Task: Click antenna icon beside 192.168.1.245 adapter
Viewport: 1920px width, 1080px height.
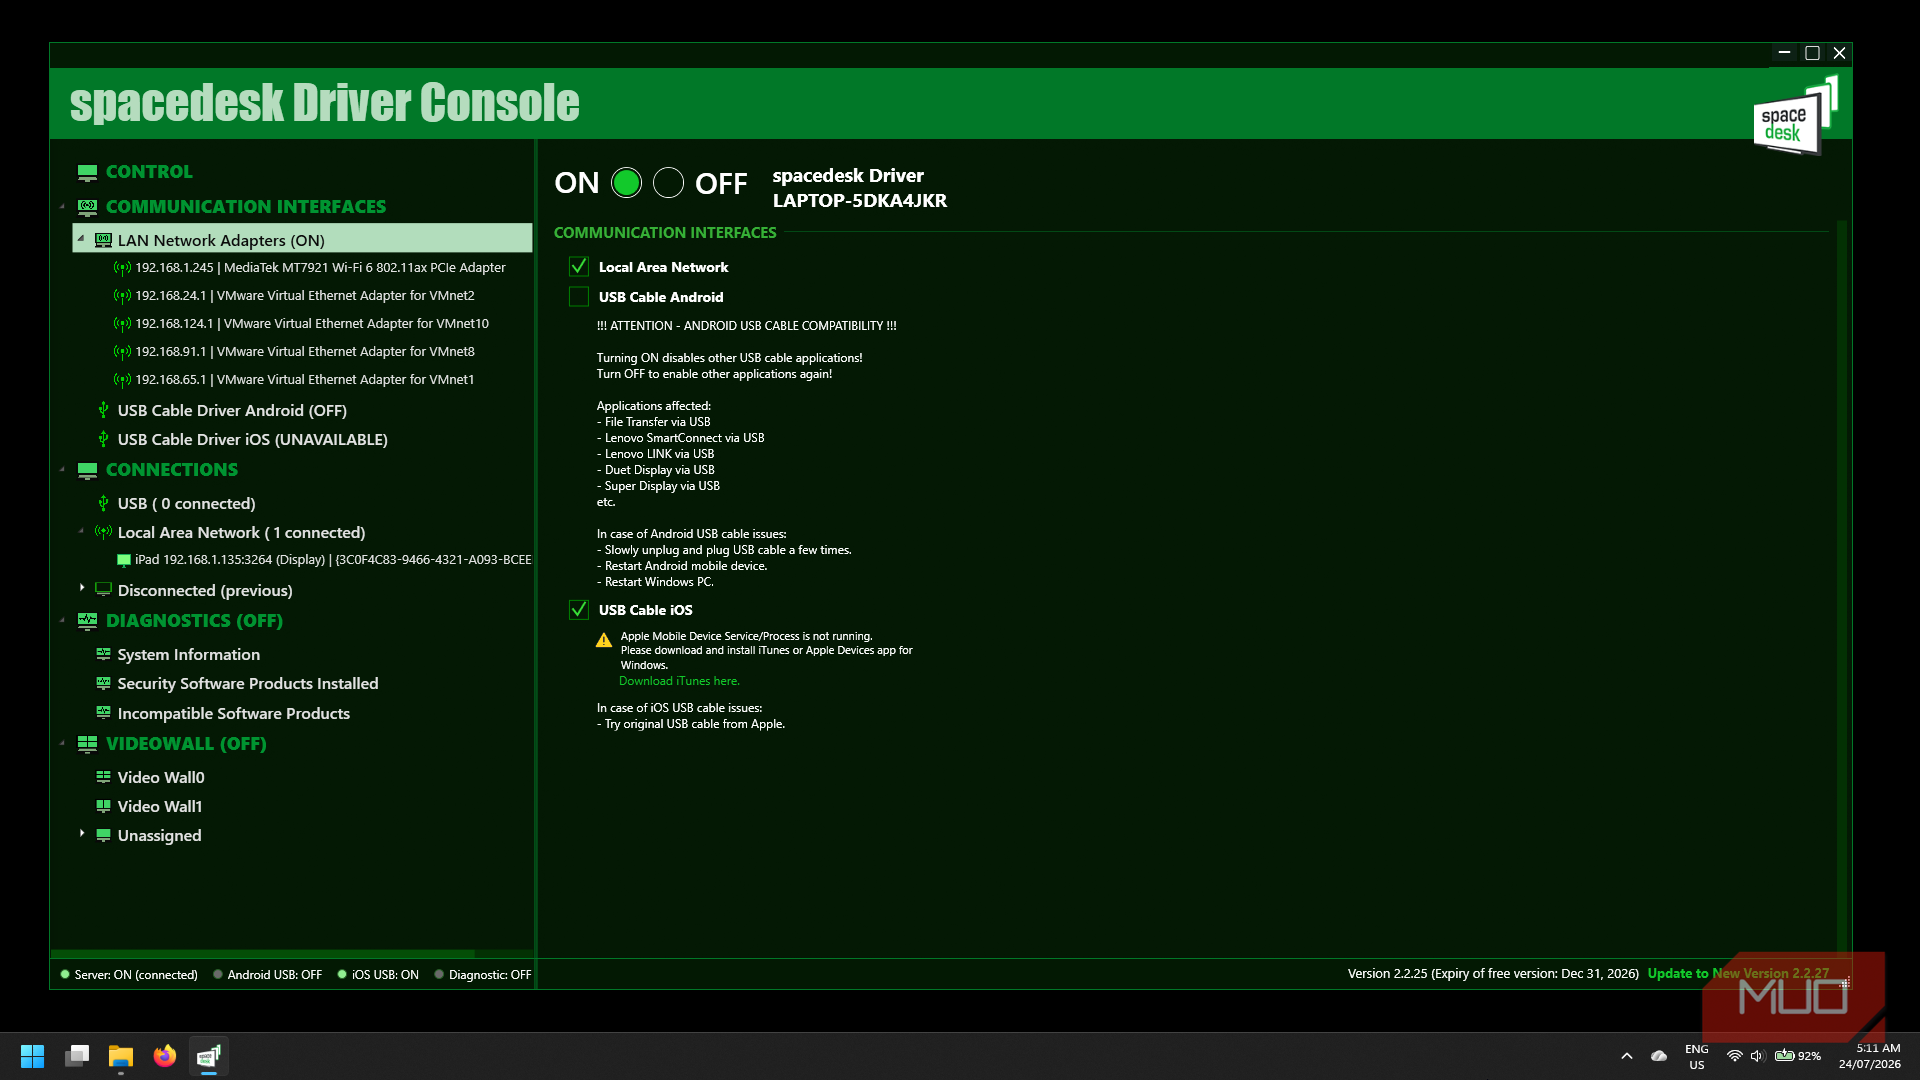Action: tap(122, 268)
